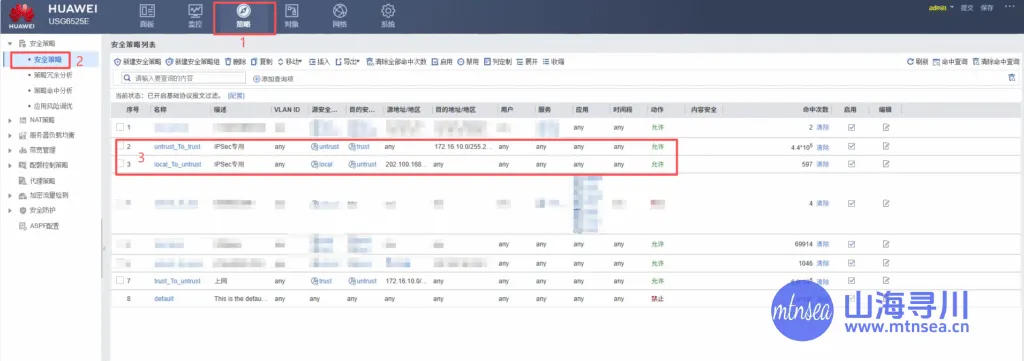Click the [配置] link in status line
The width and height of the screenshot is (1024, 361).
tap(236, 95)
